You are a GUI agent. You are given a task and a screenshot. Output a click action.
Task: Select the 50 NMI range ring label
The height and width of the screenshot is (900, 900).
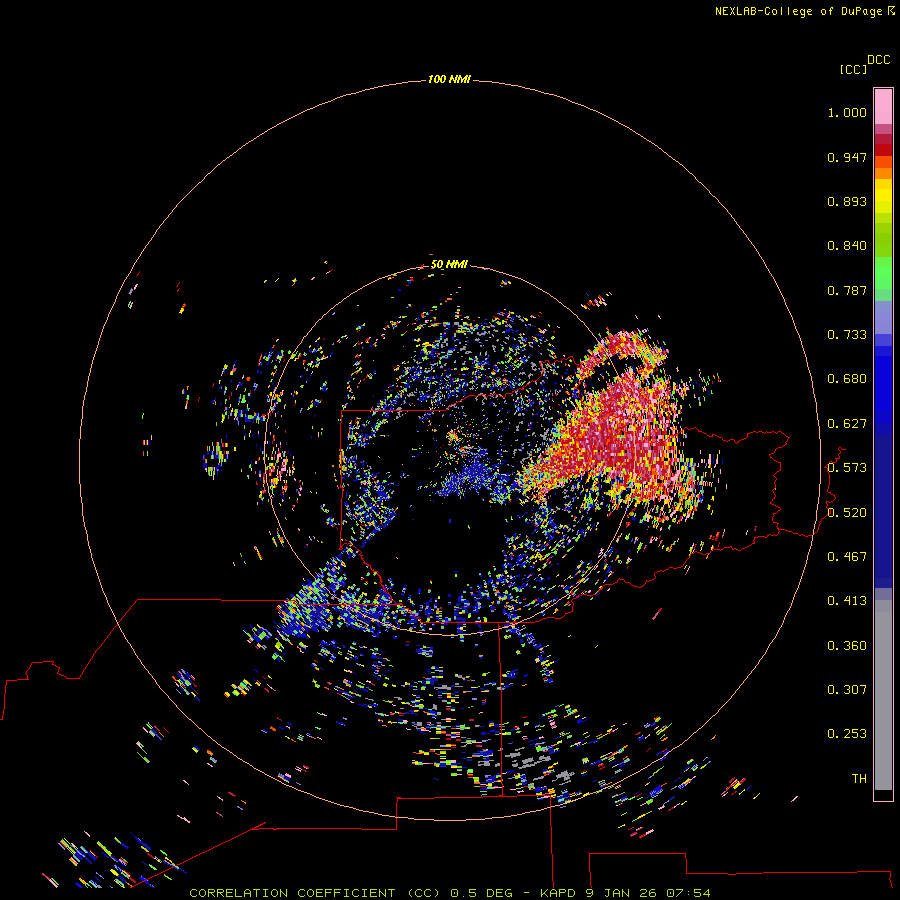pyautogui.click(x=449, y=264)
